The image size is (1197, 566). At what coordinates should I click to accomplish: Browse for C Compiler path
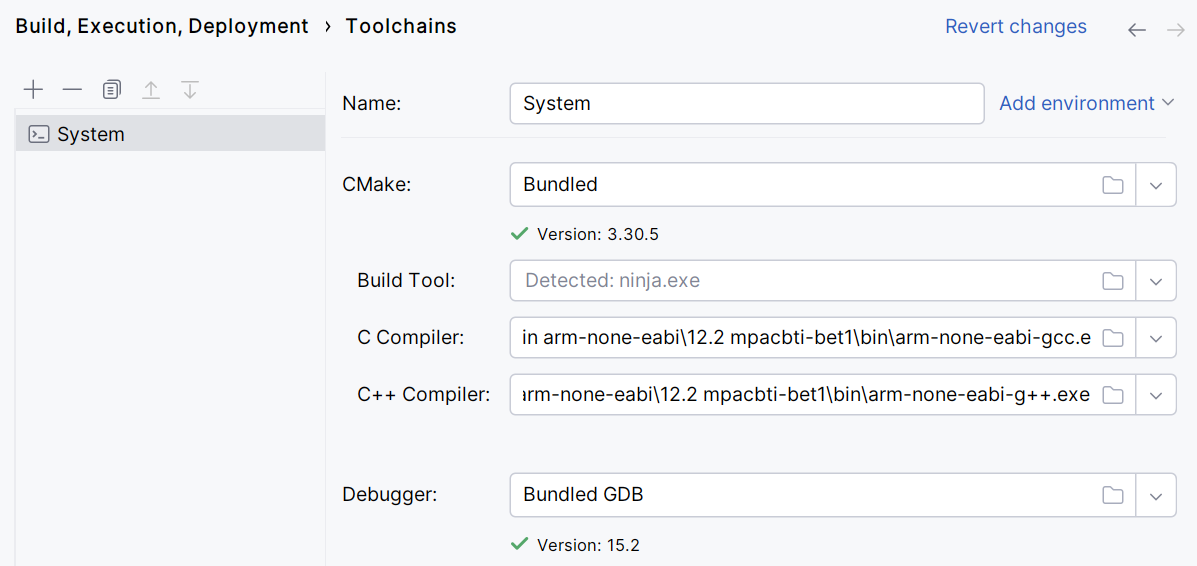tap(1112, 338)
